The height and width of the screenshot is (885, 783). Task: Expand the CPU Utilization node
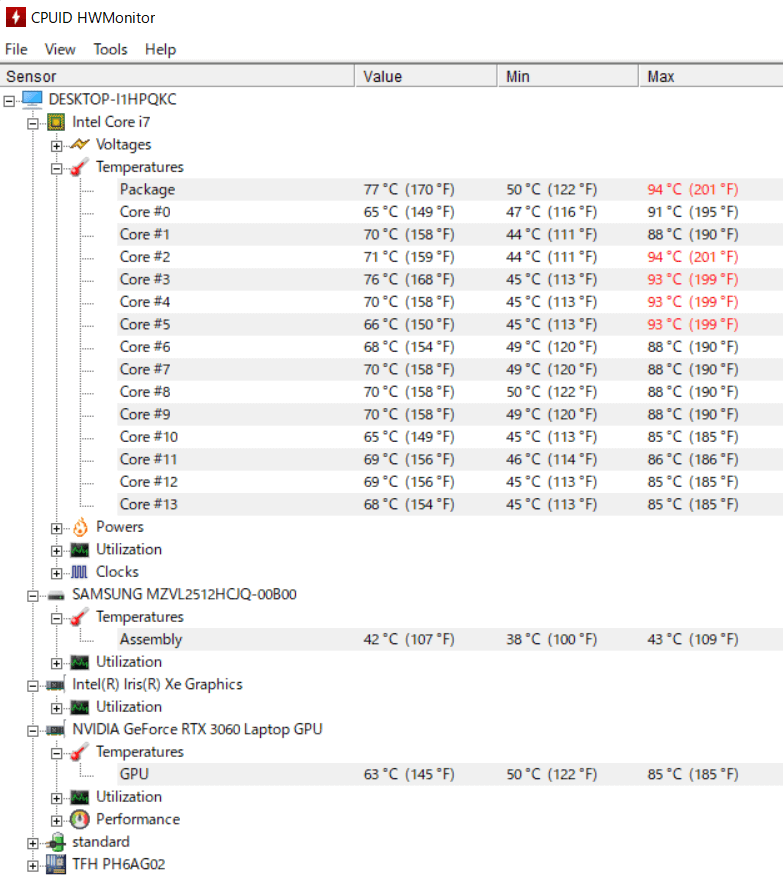click(56, 551)
